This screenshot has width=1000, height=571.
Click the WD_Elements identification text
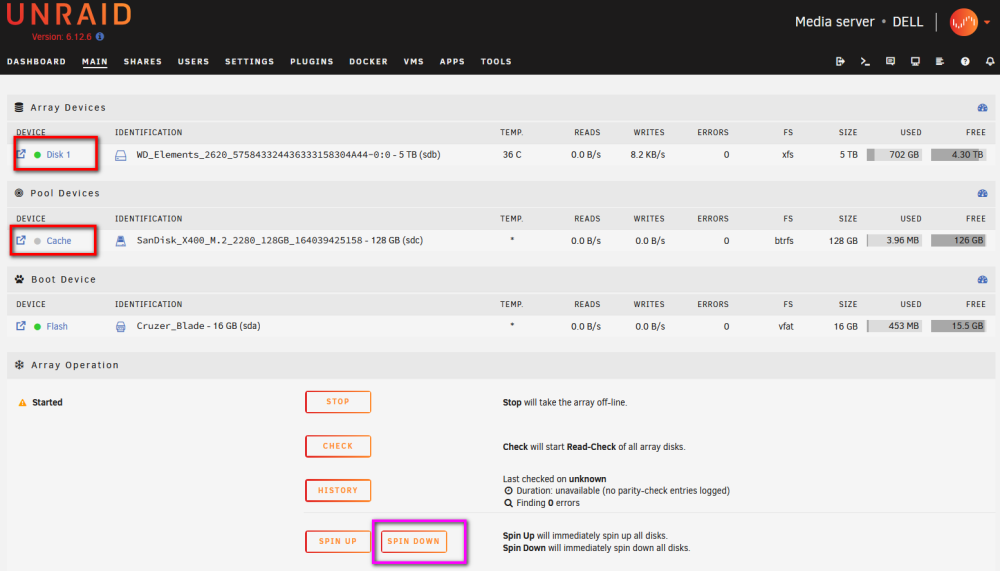pyautogui.click(x=288, y=155)
